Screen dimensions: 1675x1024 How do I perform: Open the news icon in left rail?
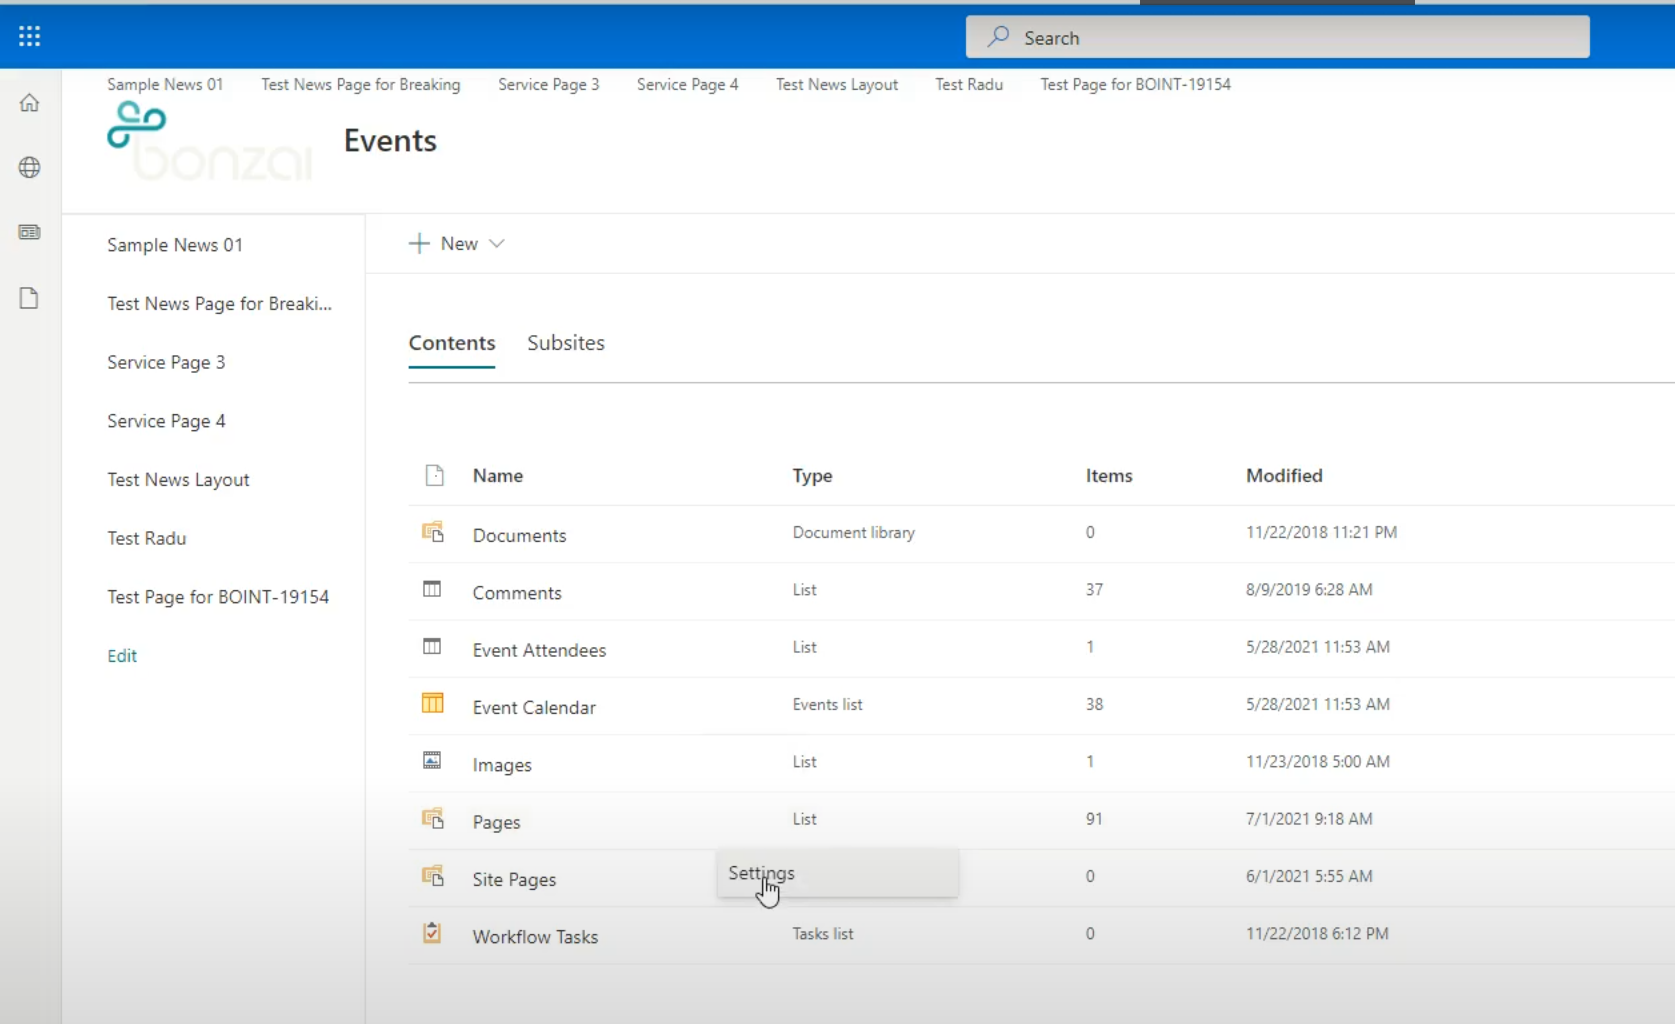click(29, 232)
